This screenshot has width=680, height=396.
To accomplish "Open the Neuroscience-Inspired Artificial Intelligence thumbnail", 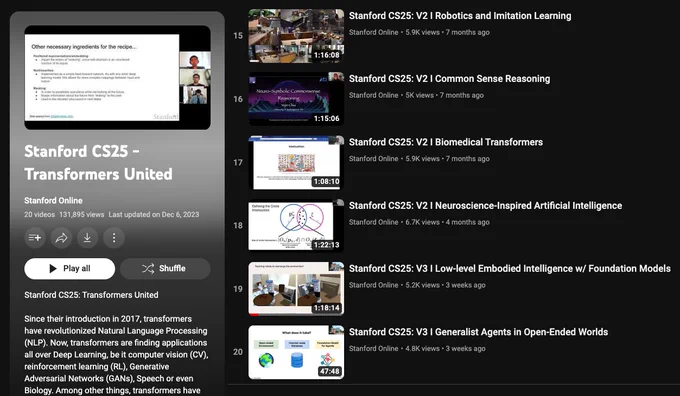I will coord(296,226).
